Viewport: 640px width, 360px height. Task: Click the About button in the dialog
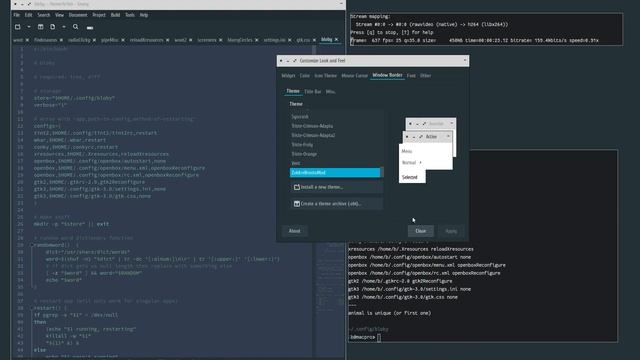pyautogui.click(x=294, y=231)
